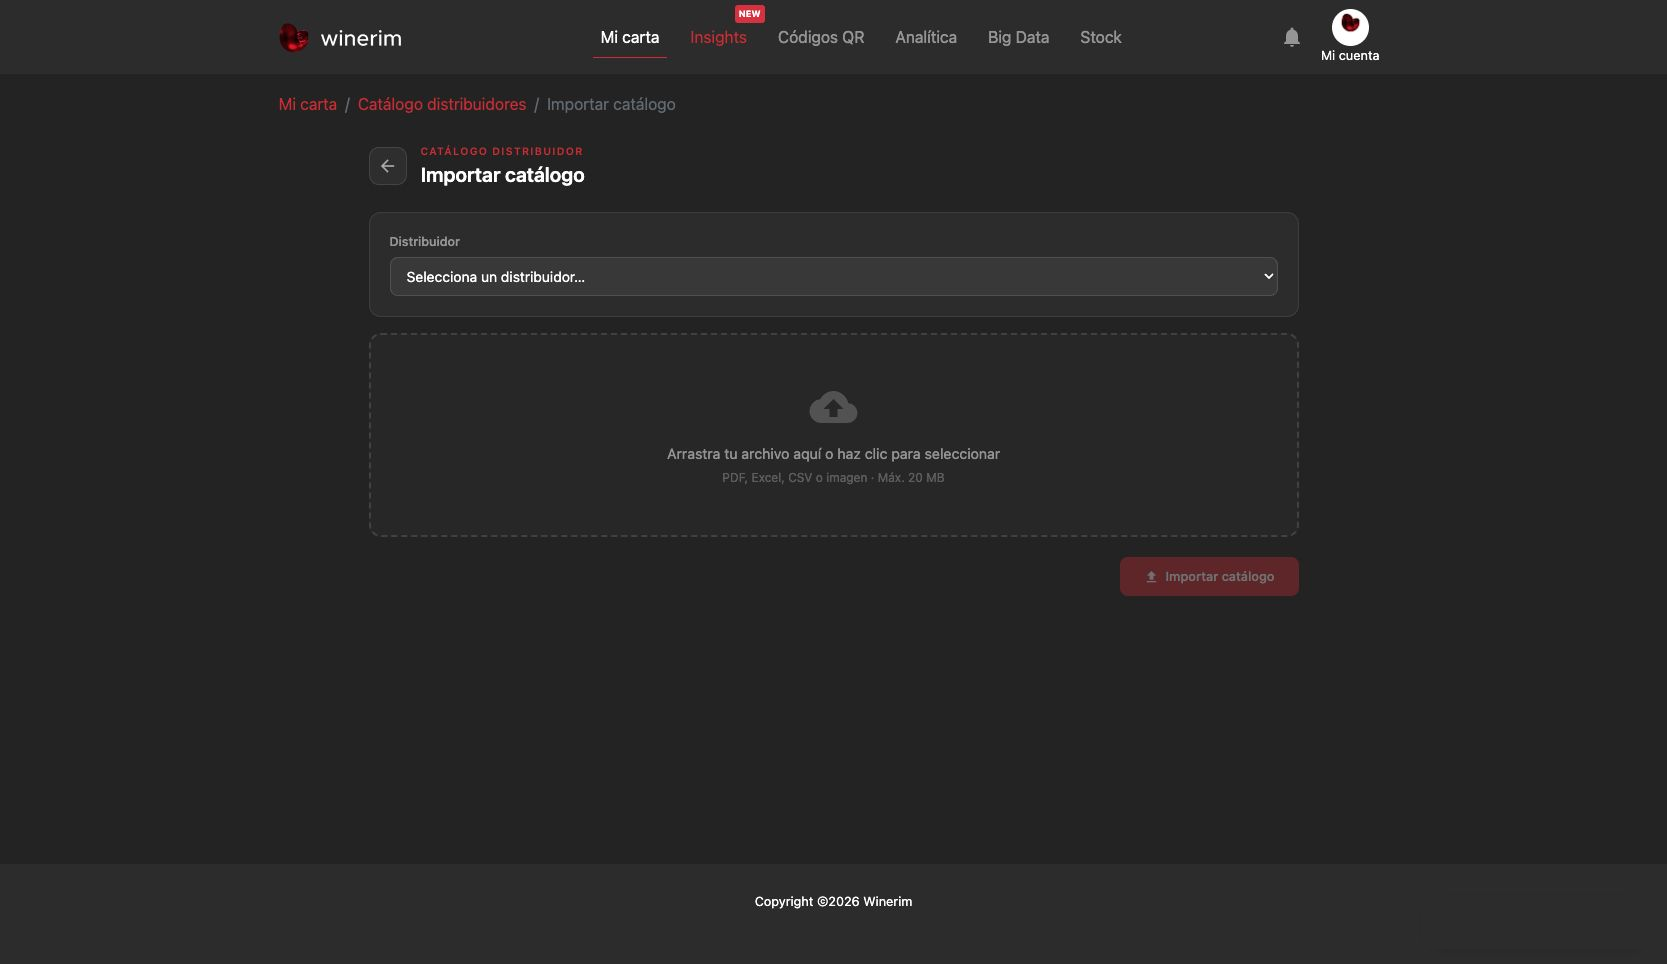Viewport: 1667px width, 964px height.
Task: Go back with the arrow button
Action: (388, 166)
